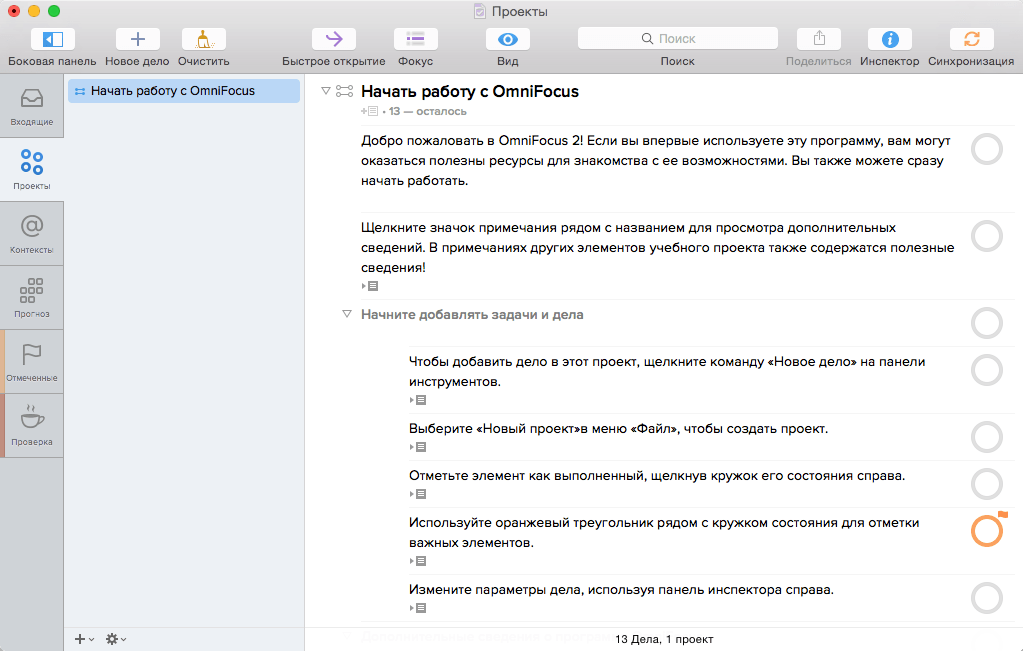The width and height of the screenshot is (1023, 651).
Task: Switch to Отмеченные flagged tab
Action: pos(31,361)
